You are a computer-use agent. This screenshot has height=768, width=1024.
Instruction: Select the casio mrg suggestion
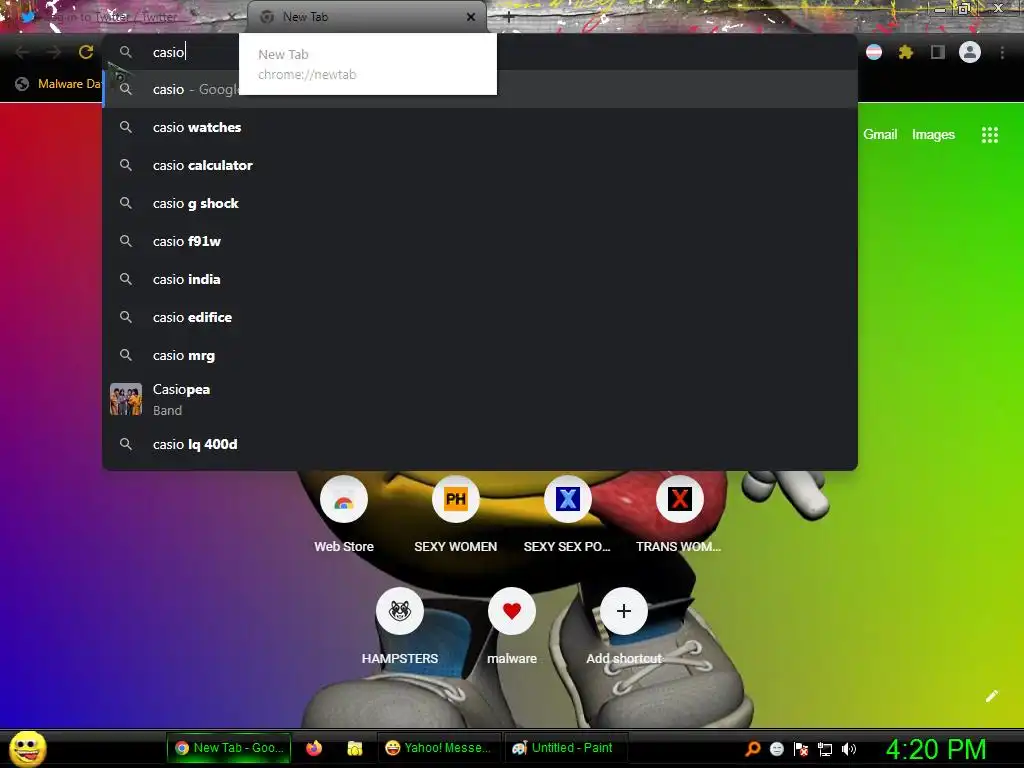(x=480, y=355)
